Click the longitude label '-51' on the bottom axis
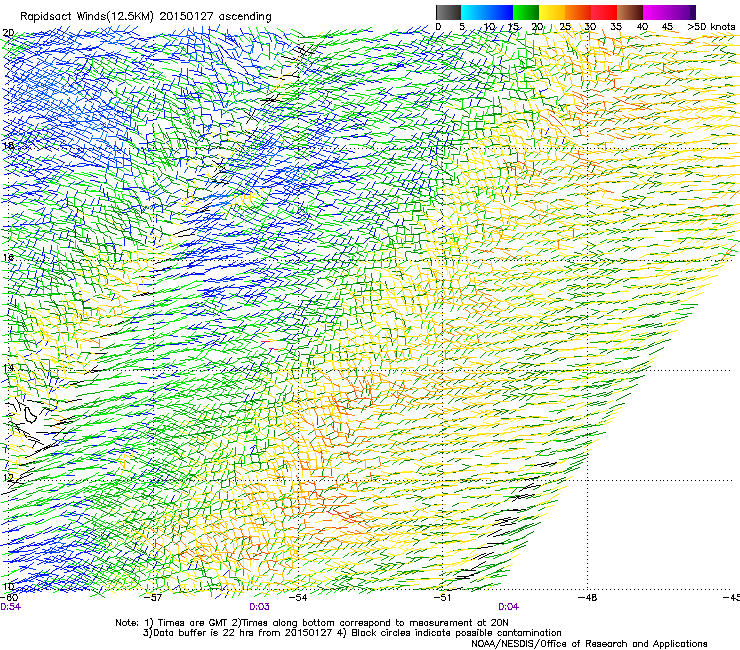740x650 pixels. click(x=442, y=598)
